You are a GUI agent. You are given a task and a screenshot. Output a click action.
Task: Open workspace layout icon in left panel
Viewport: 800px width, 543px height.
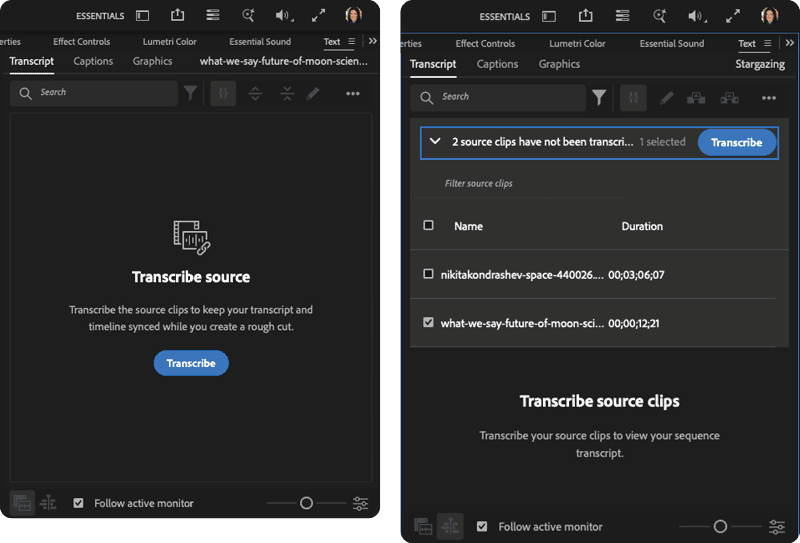pyautogui.click(x=142, y=16)
